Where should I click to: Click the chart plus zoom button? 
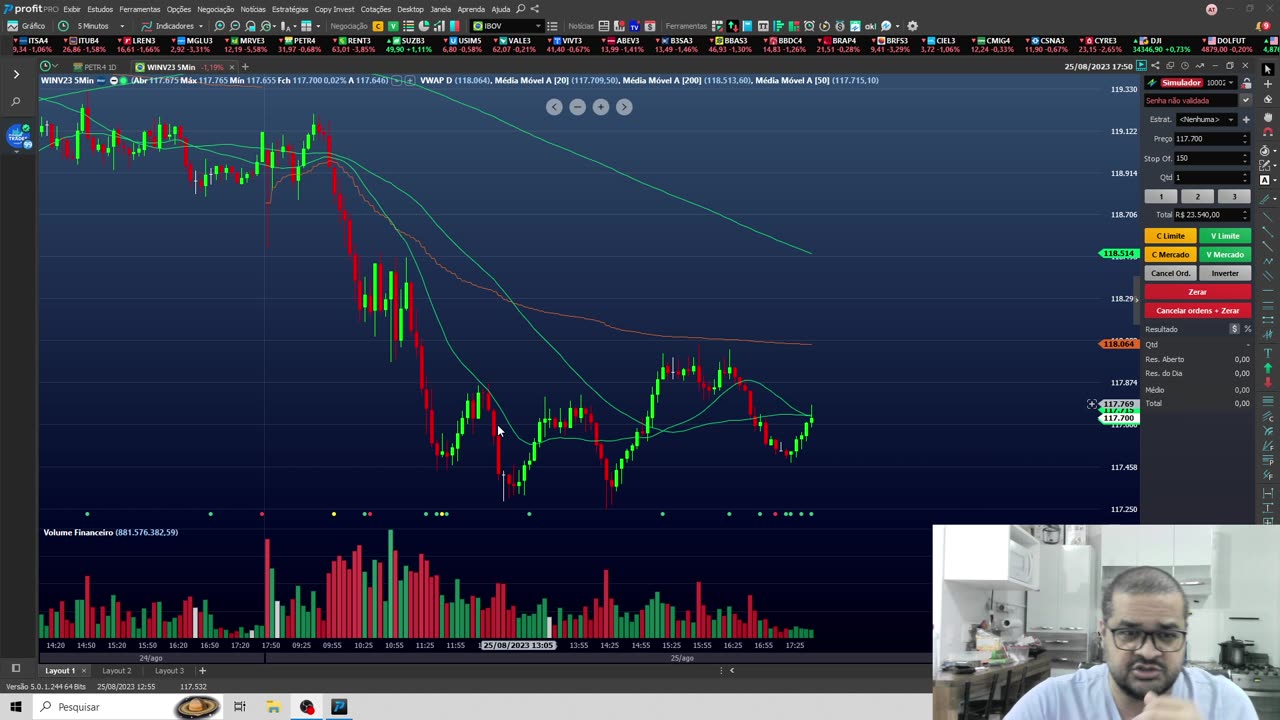pyautogui.click(x=600, y=107)
